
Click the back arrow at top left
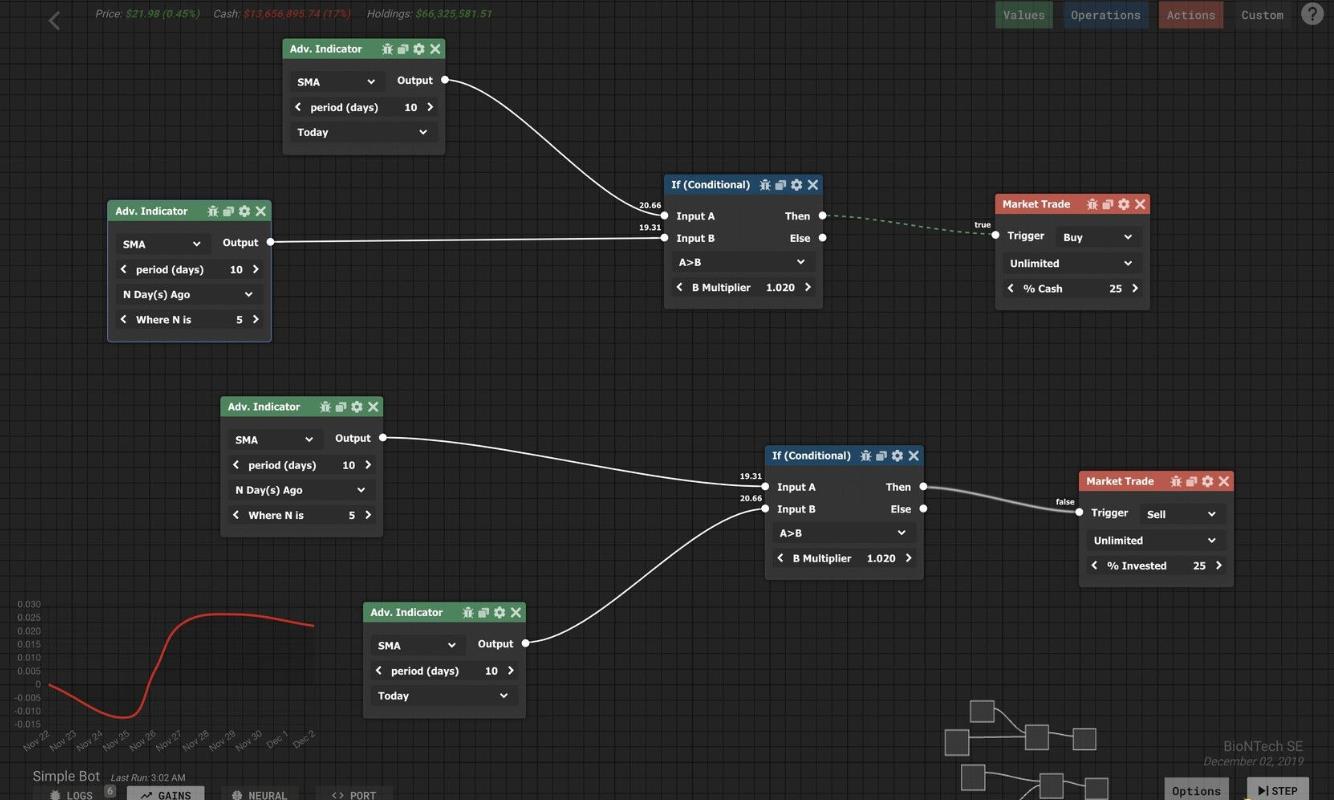coord(55,20)
